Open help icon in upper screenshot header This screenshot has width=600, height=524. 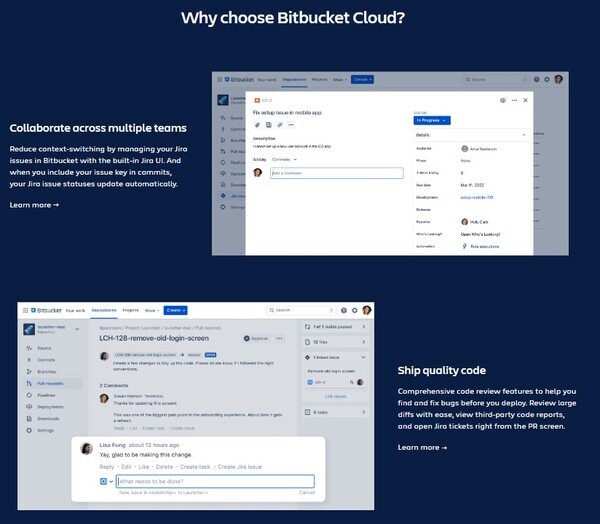536,80
